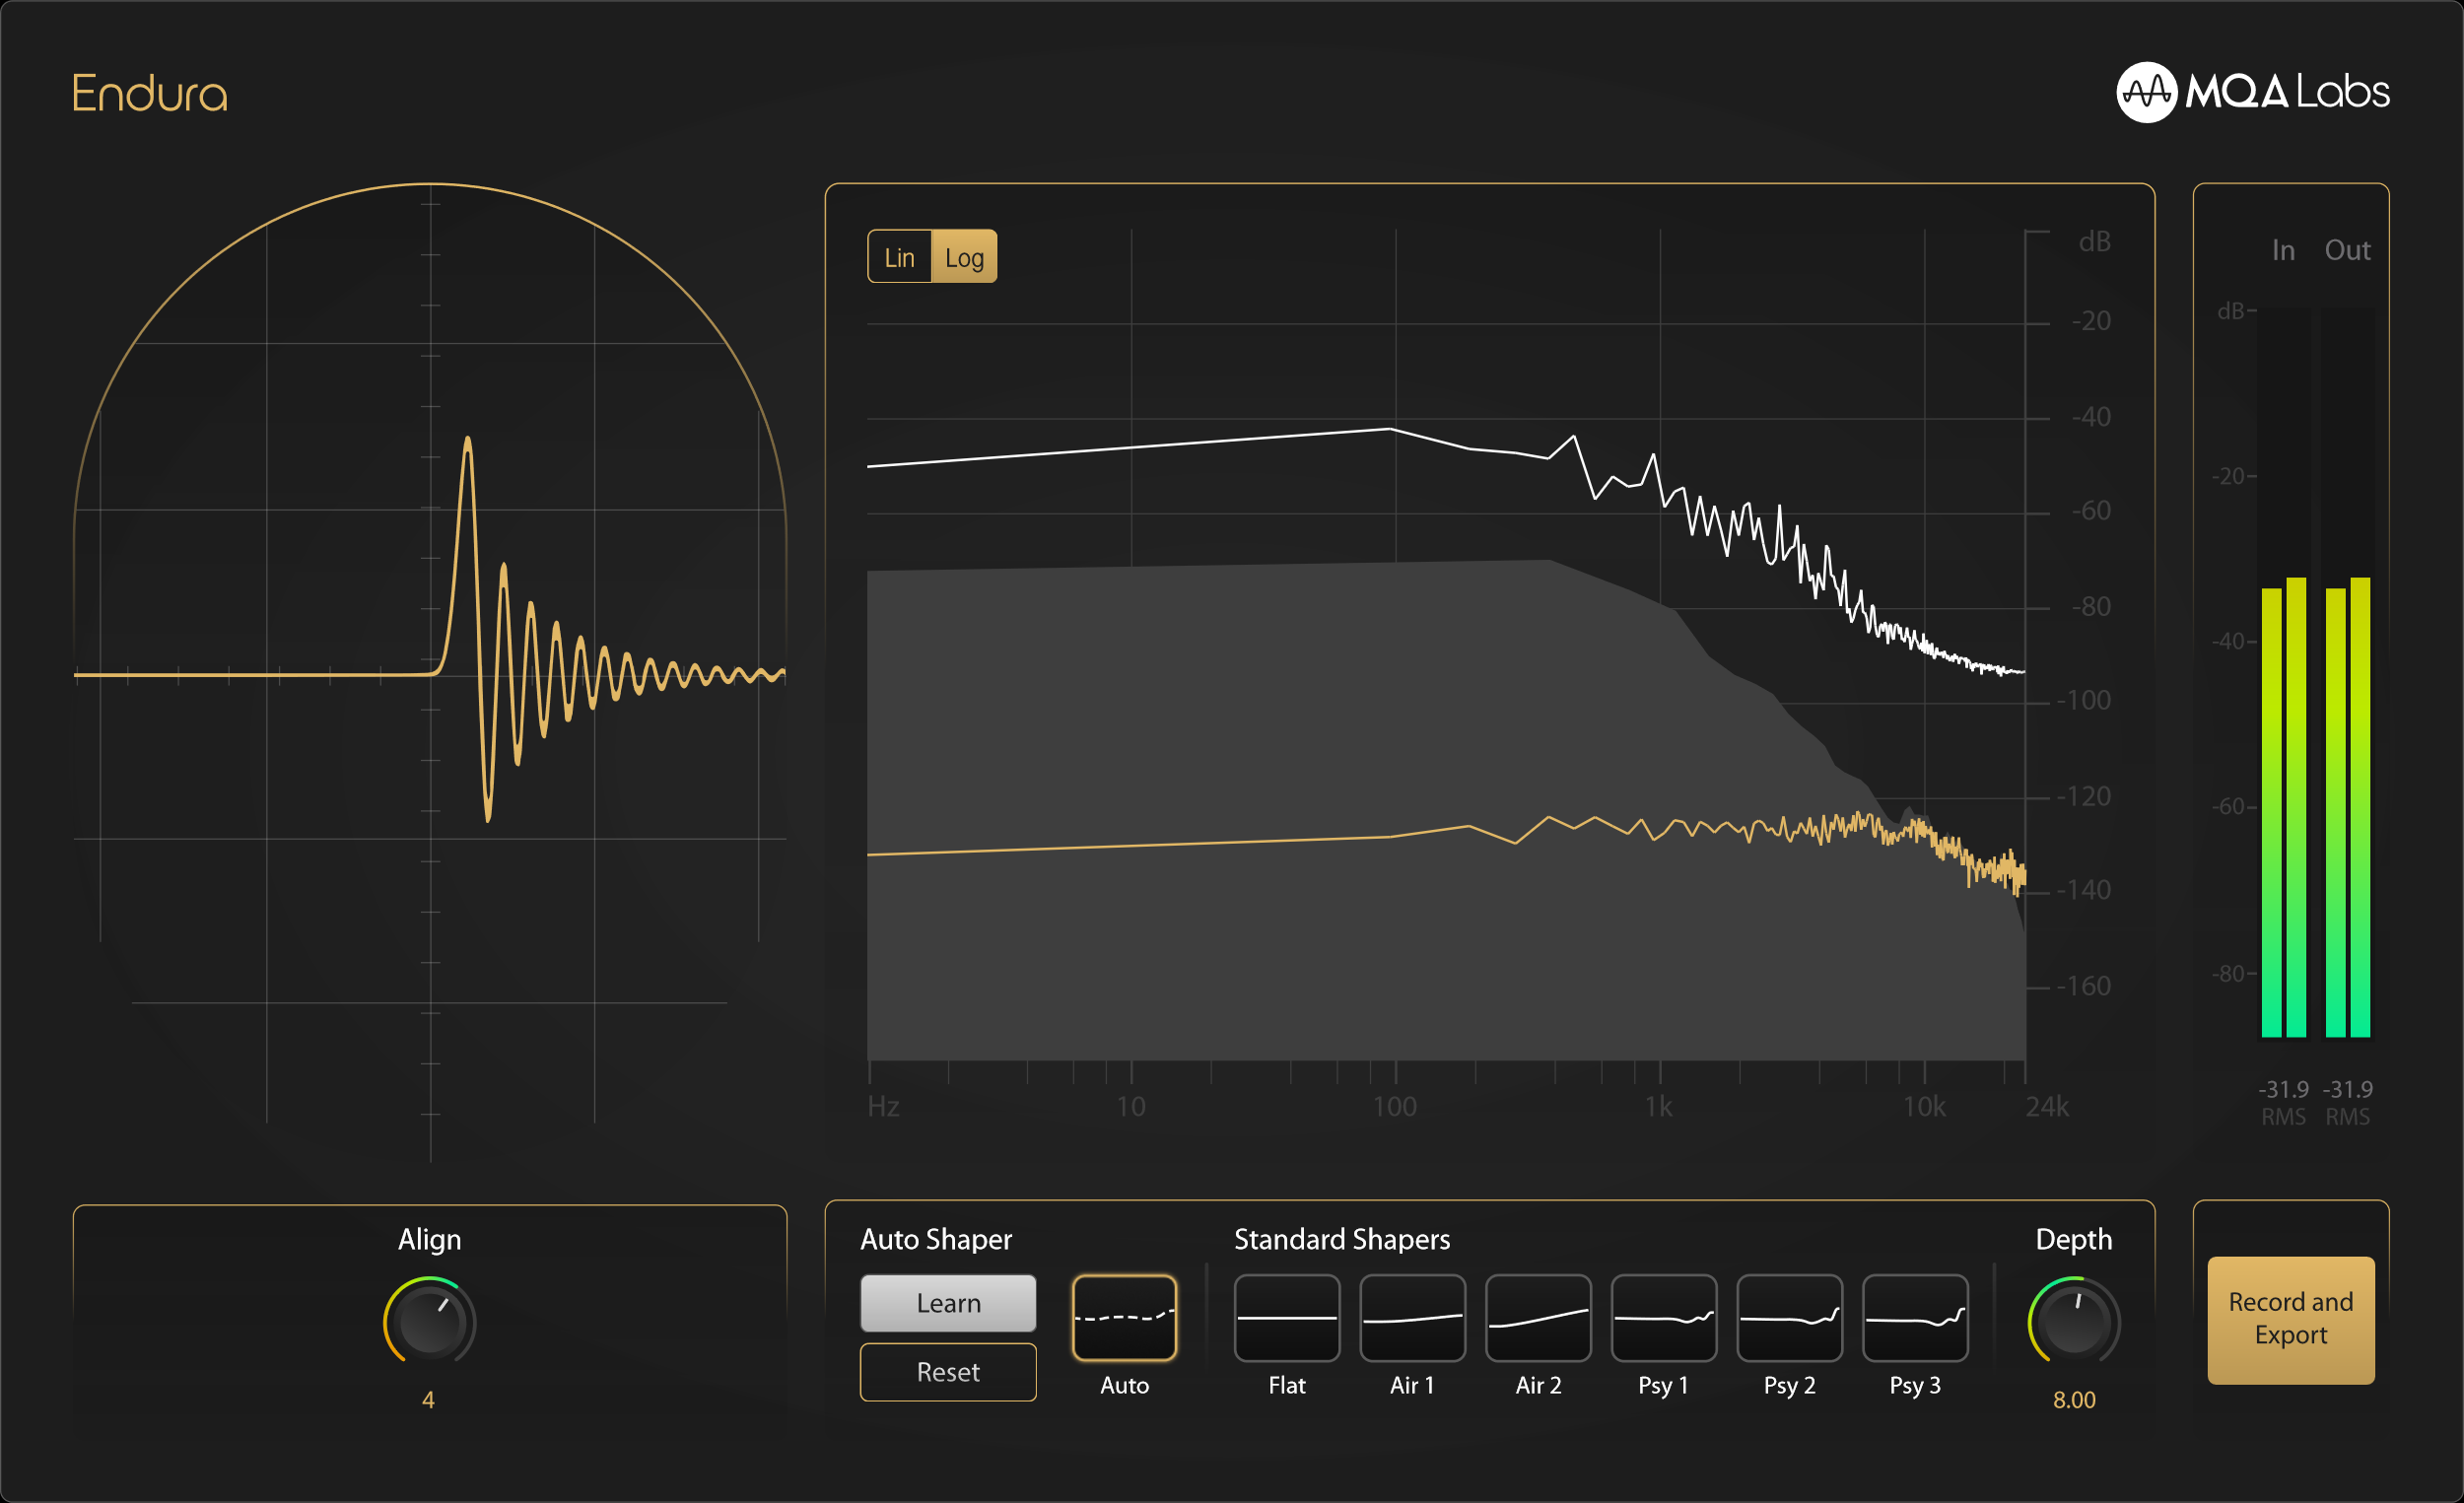The height and width of the screenshot is (1503, 2464).
Task: Click the Depth value 8.00
Action: point(2074,1400)
